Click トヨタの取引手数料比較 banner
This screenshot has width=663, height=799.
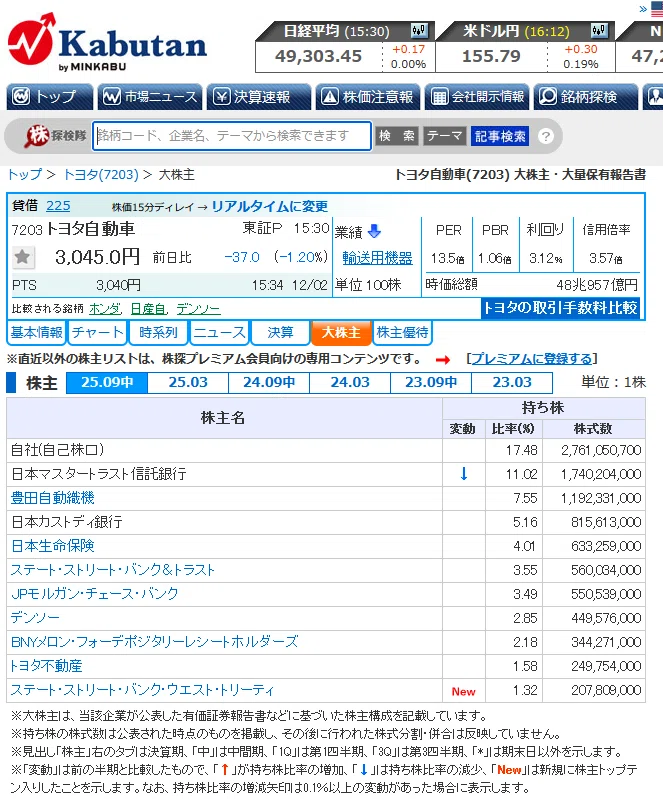(560, 308)
